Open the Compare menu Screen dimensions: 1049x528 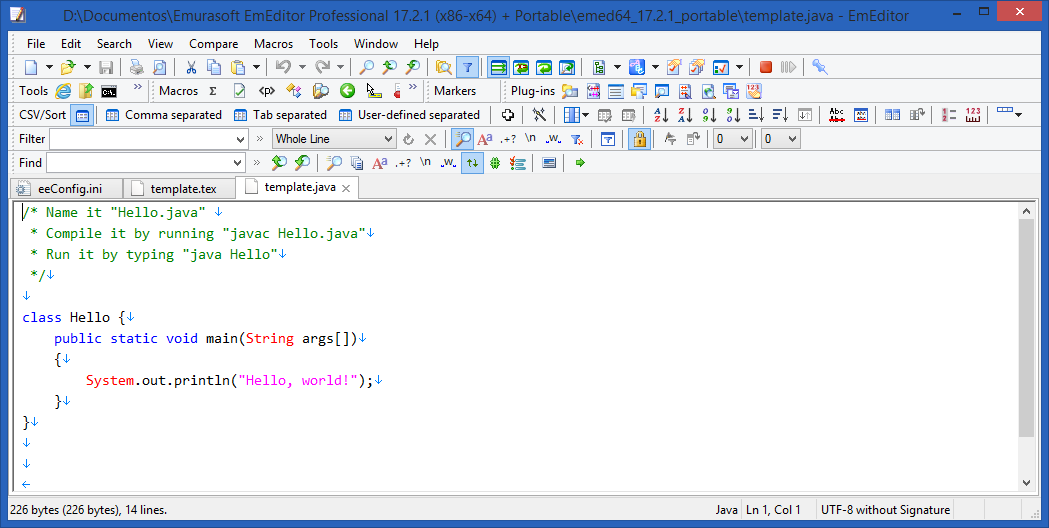[213, 43]
